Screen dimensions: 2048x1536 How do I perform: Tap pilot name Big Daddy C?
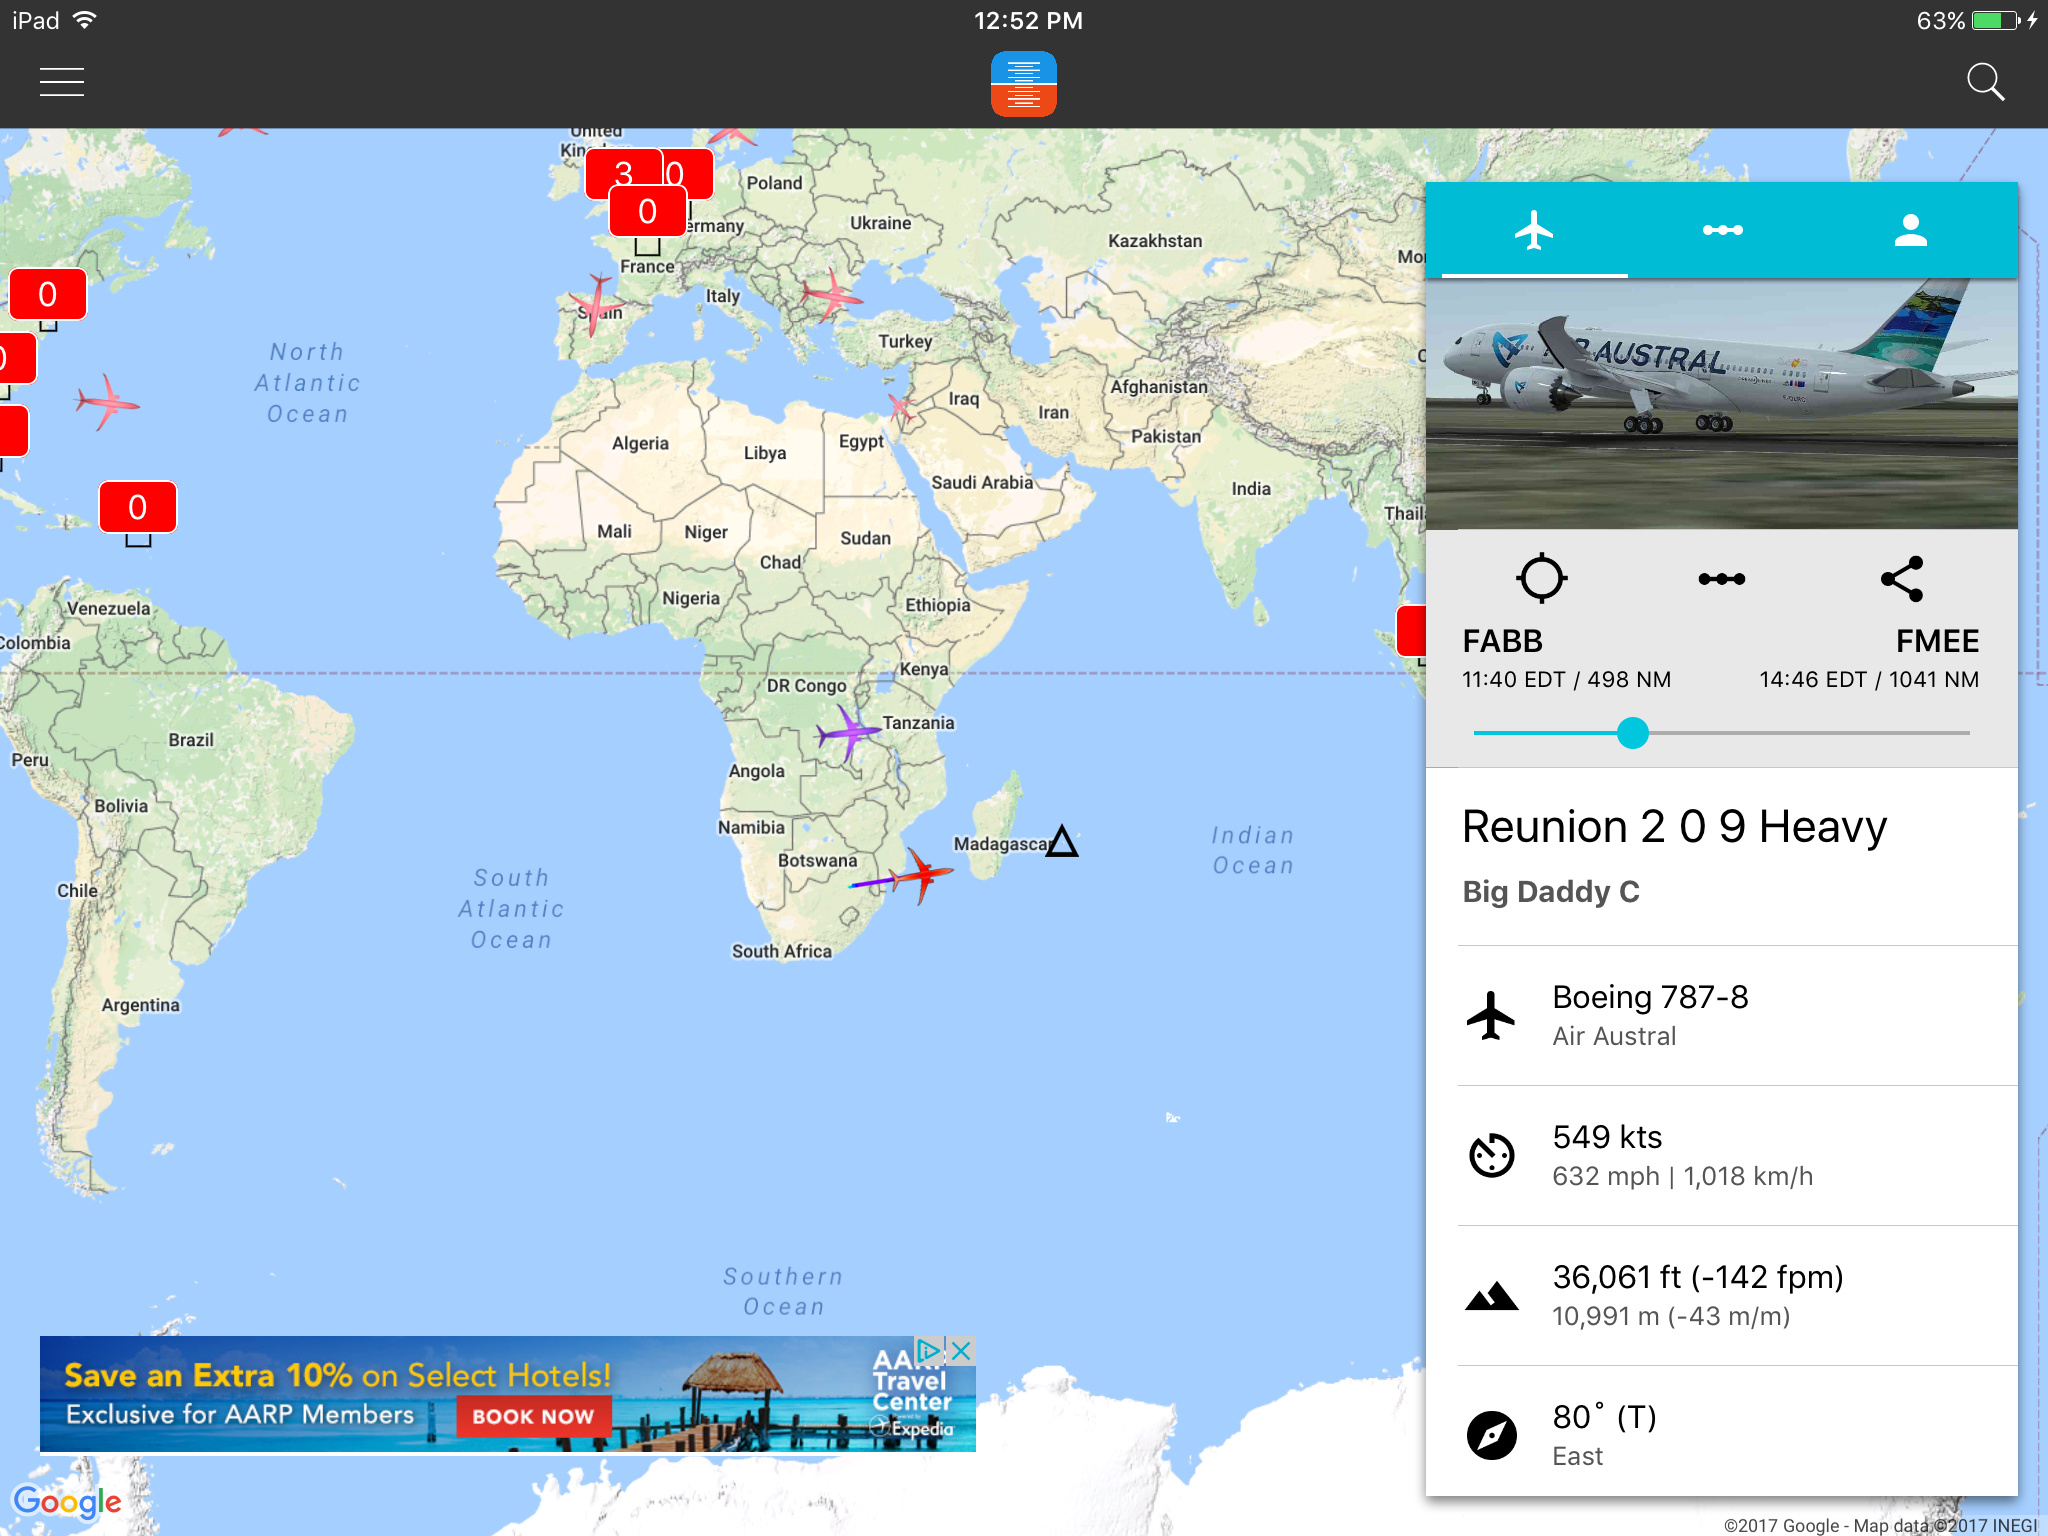point(1550,891)
